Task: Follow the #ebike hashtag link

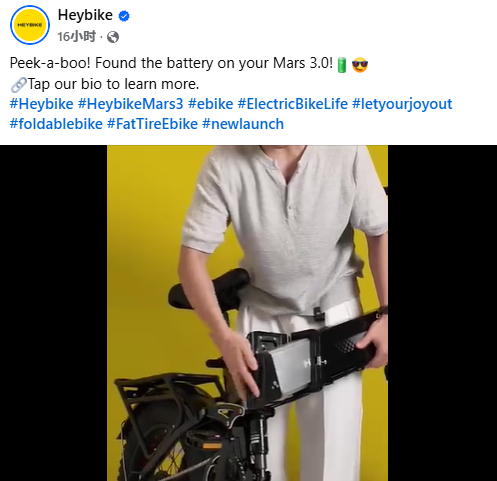Action: pyautogui.click(x=210, y=104)
